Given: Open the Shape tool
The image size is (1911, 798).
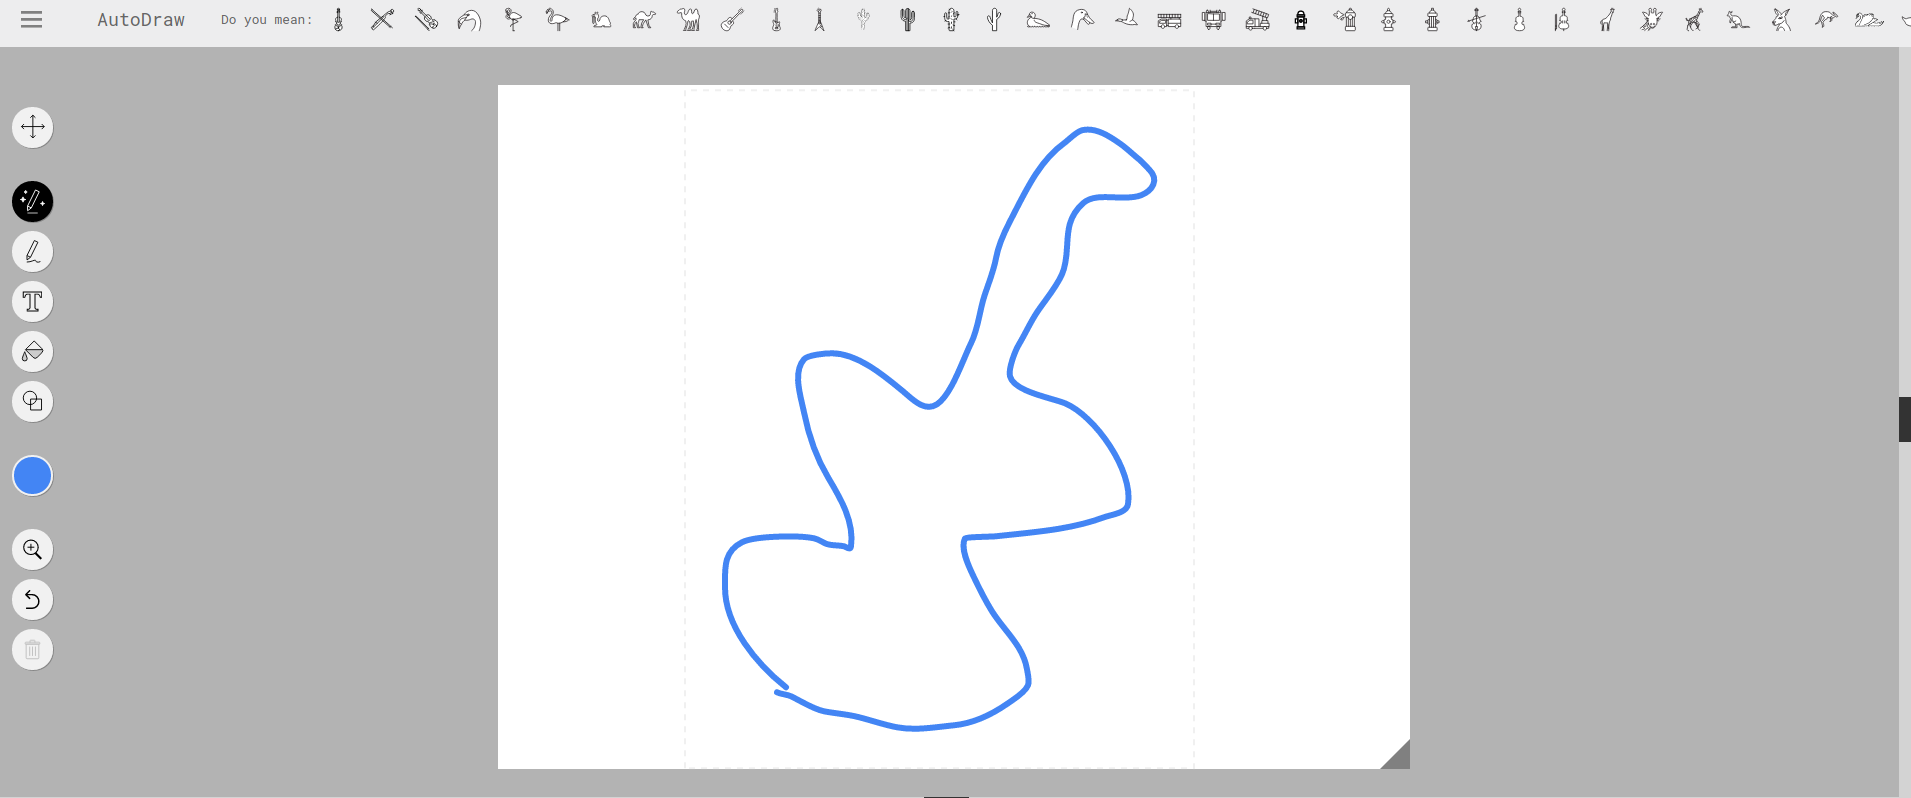Looking at the screenshot, I should click(32, 402).
